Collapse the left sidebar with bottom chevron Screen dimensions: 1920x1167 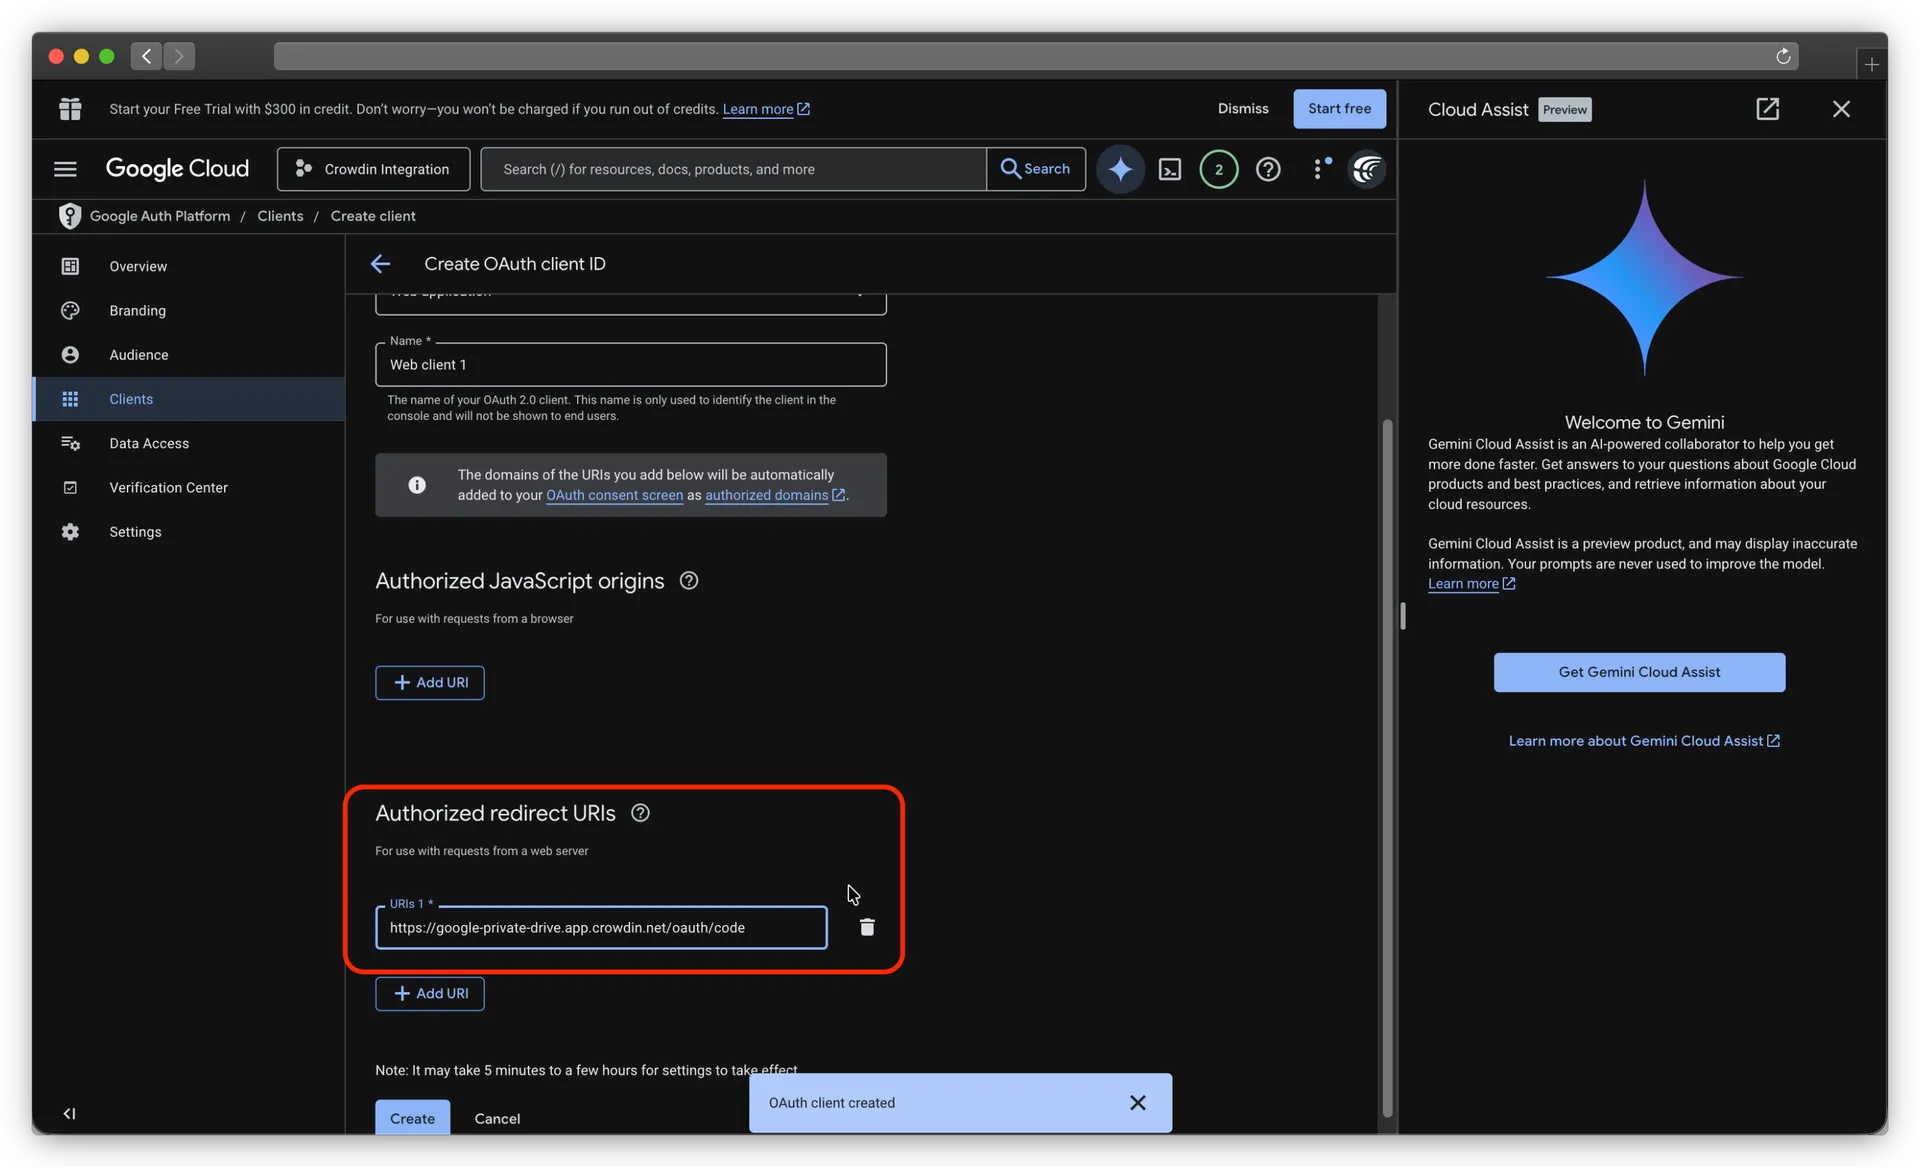pos(68,1113)
